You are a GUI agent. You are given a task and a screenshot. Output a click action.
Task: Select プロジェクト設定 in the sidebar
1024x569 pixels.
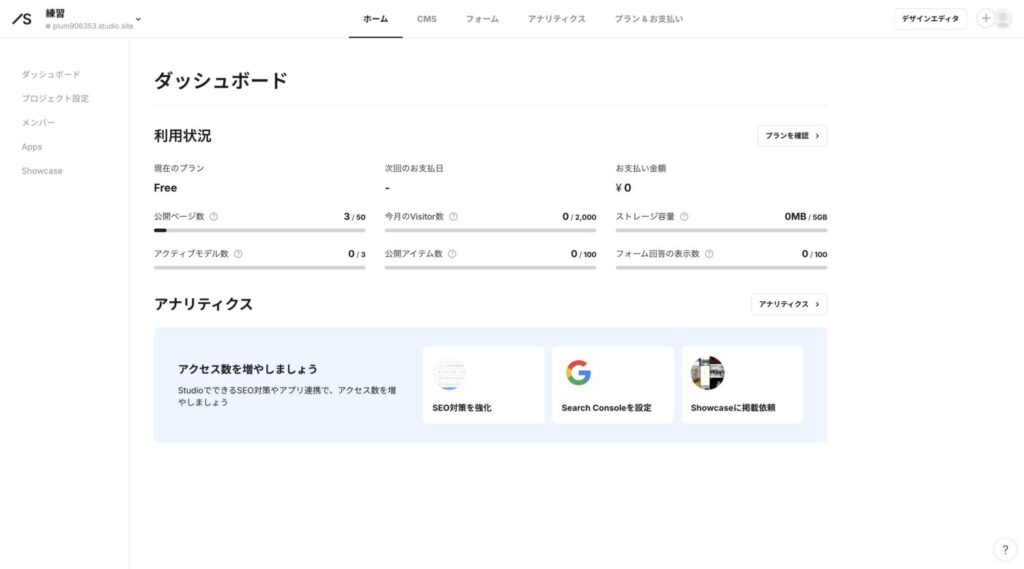coord(55,99)
